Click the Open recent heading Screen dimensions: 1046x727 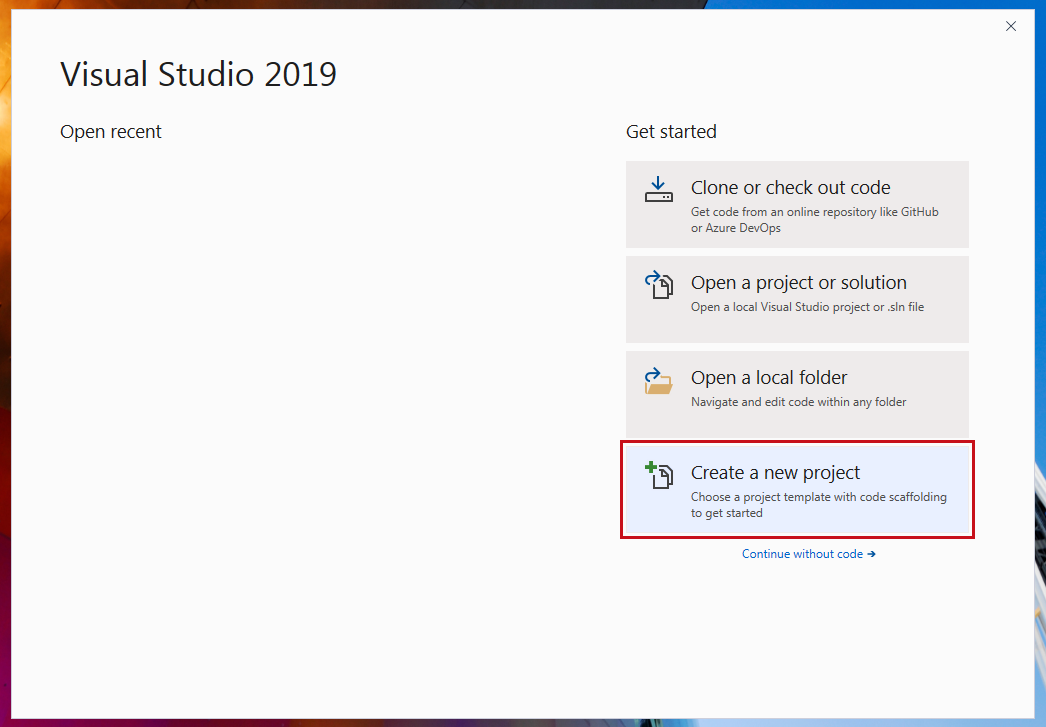[x=111, y=131]
